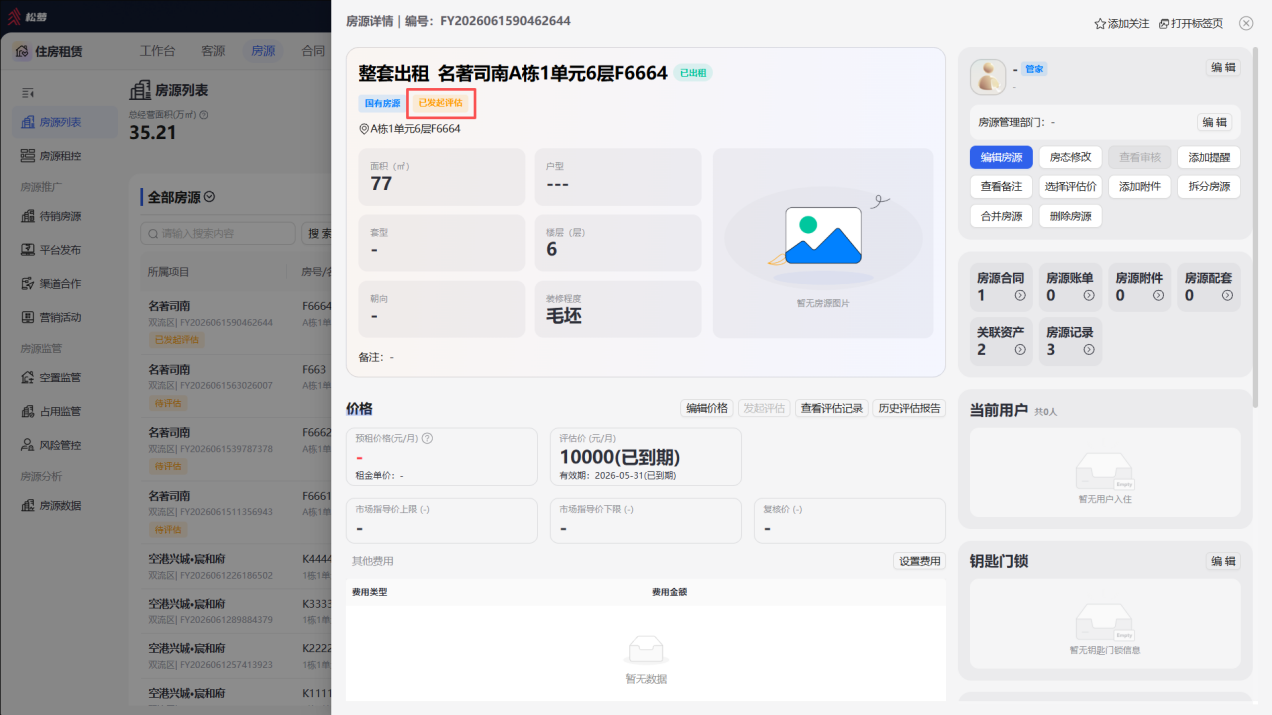
Task: Open 房源配套 card arrow
Action: click(1227, 295)
